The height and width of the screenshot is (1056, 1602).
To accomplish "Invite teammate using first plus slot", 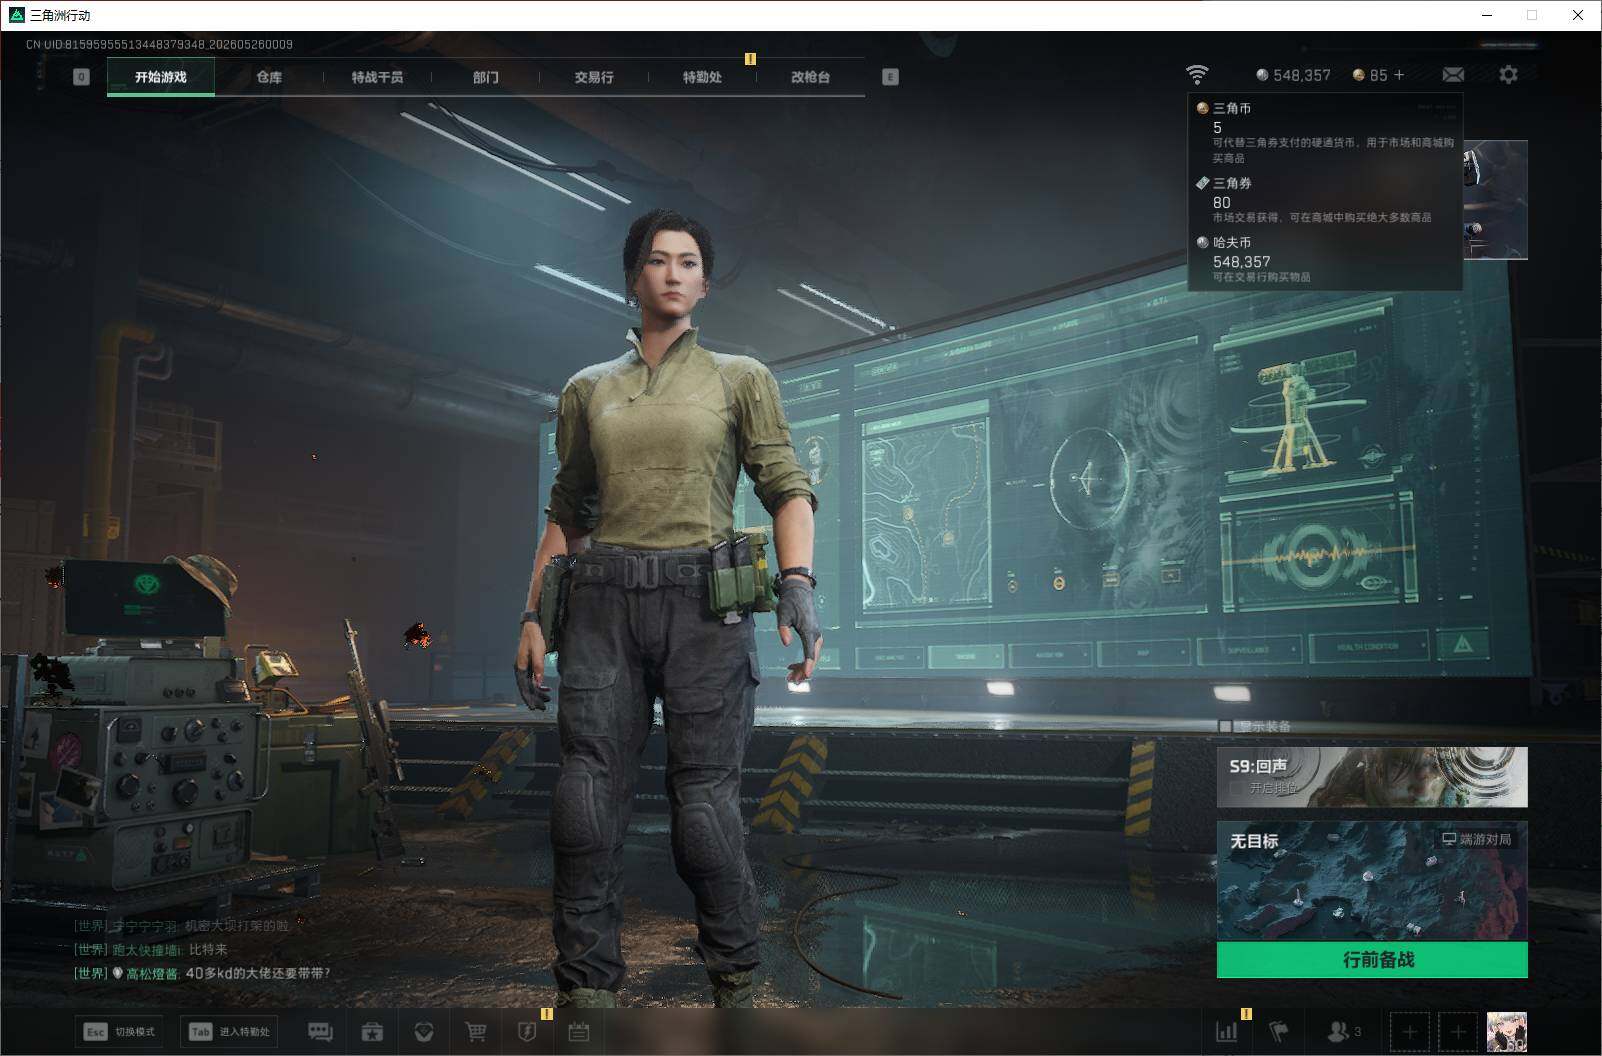I will [x=1409, y=1031].
